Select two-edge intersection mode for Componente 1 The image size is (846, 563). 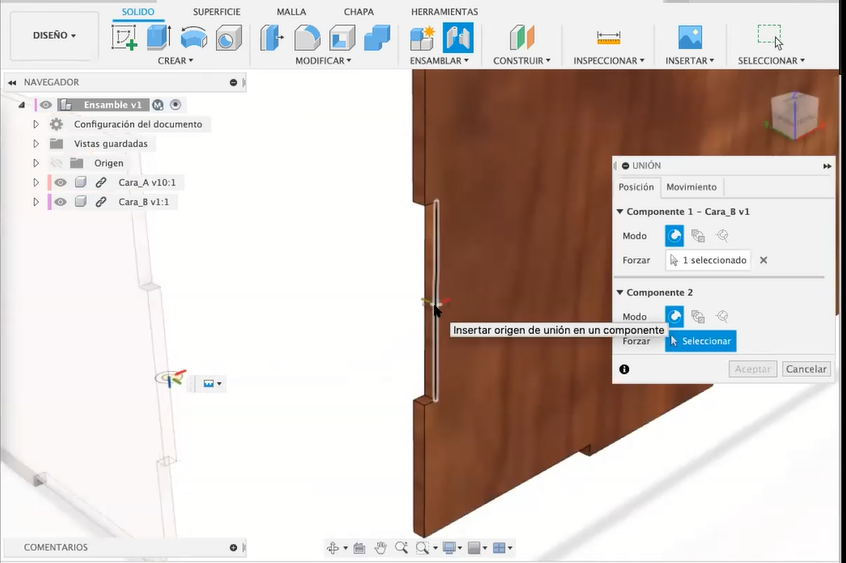(x=722, y=236)
